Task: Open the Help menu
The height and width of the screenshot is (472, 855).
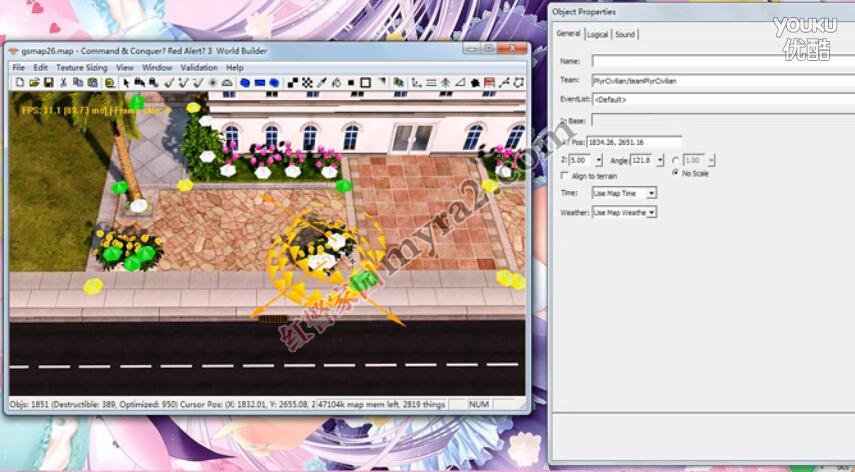Action: click(234, 68)
